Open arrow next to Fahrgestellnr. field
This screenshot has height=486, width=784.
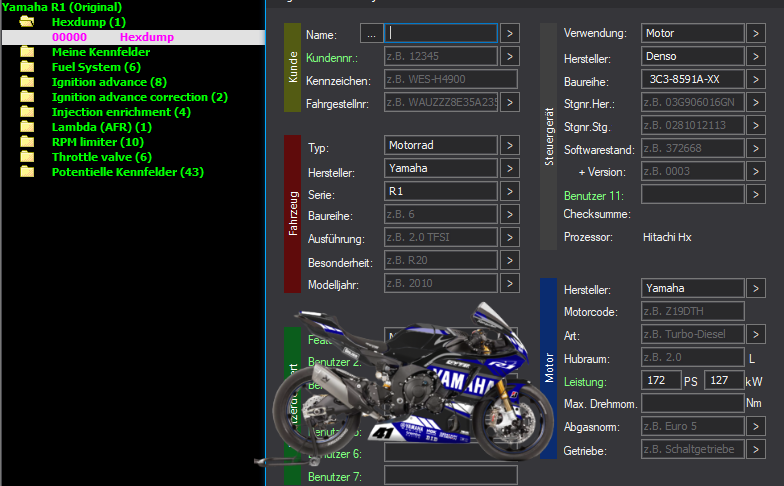510,102
